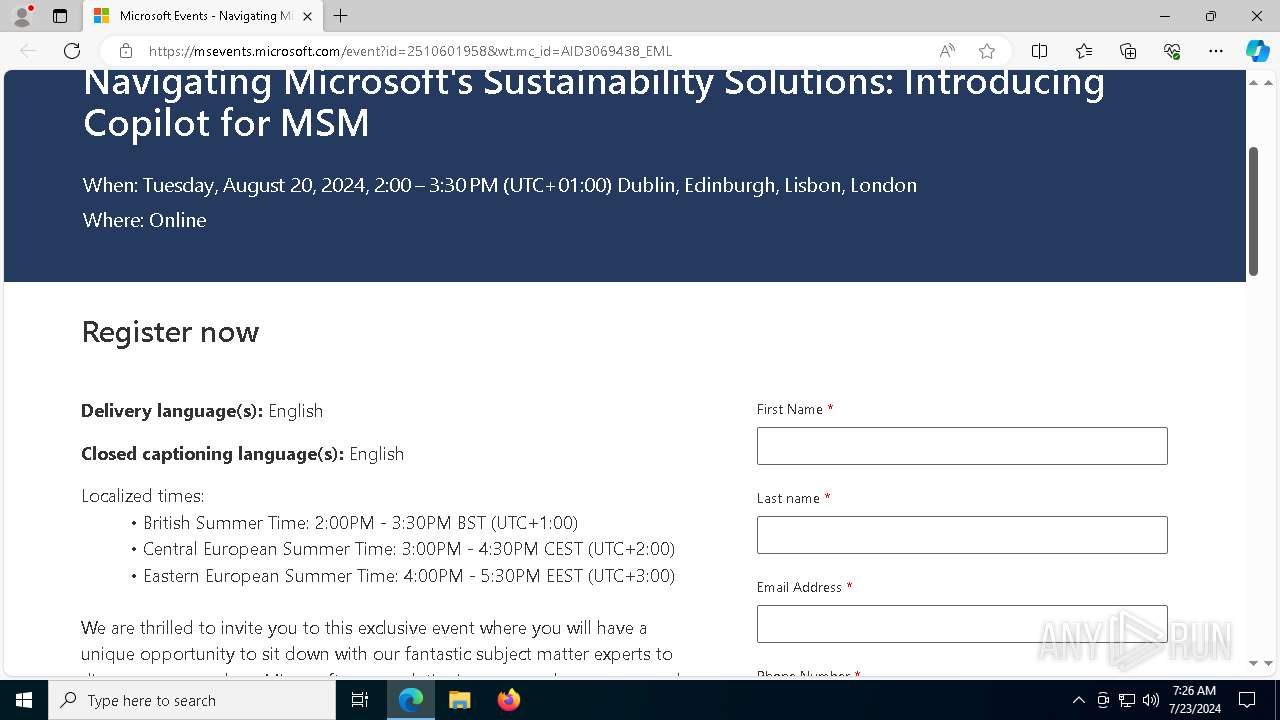
Task: Toggle split screen view
Action: 1039,51
